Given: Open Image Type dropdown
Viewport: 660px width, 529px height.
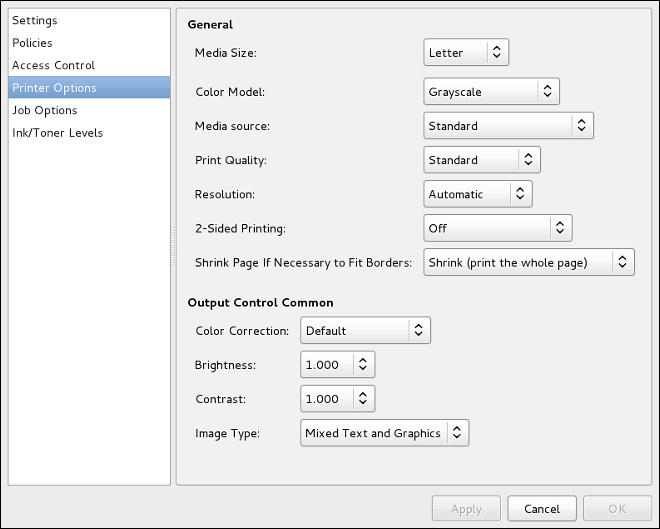Looking at the screenshot, I should coord(384,433).
